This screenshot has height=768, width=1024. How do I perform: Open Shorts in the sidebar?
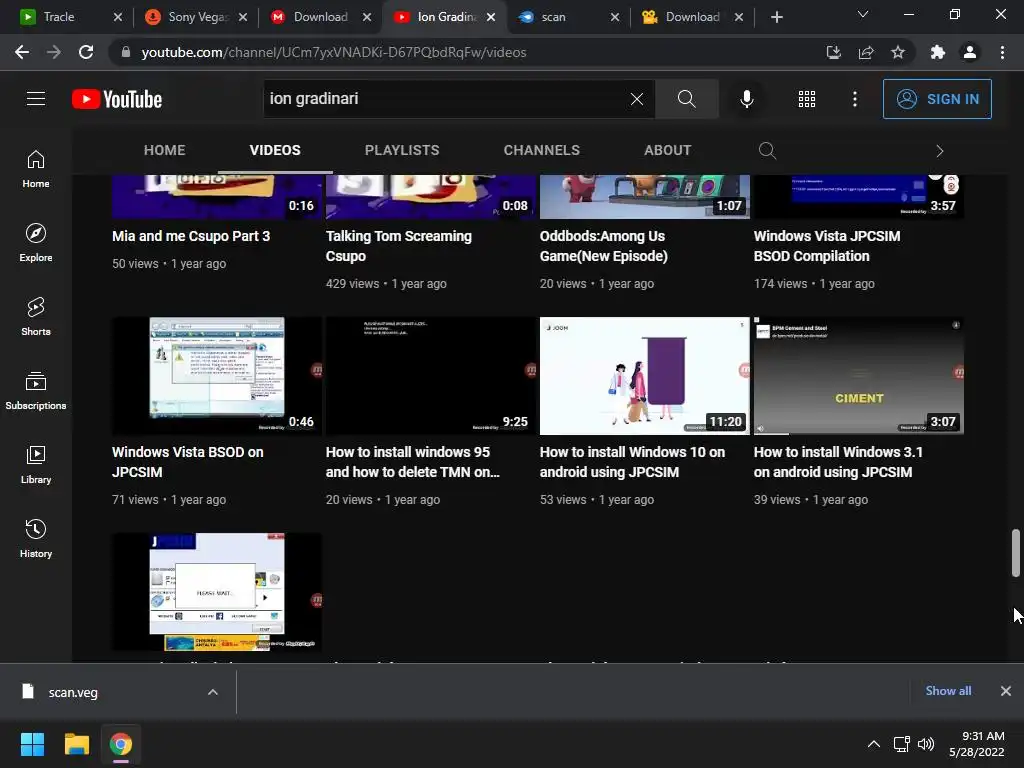point(36,317)
